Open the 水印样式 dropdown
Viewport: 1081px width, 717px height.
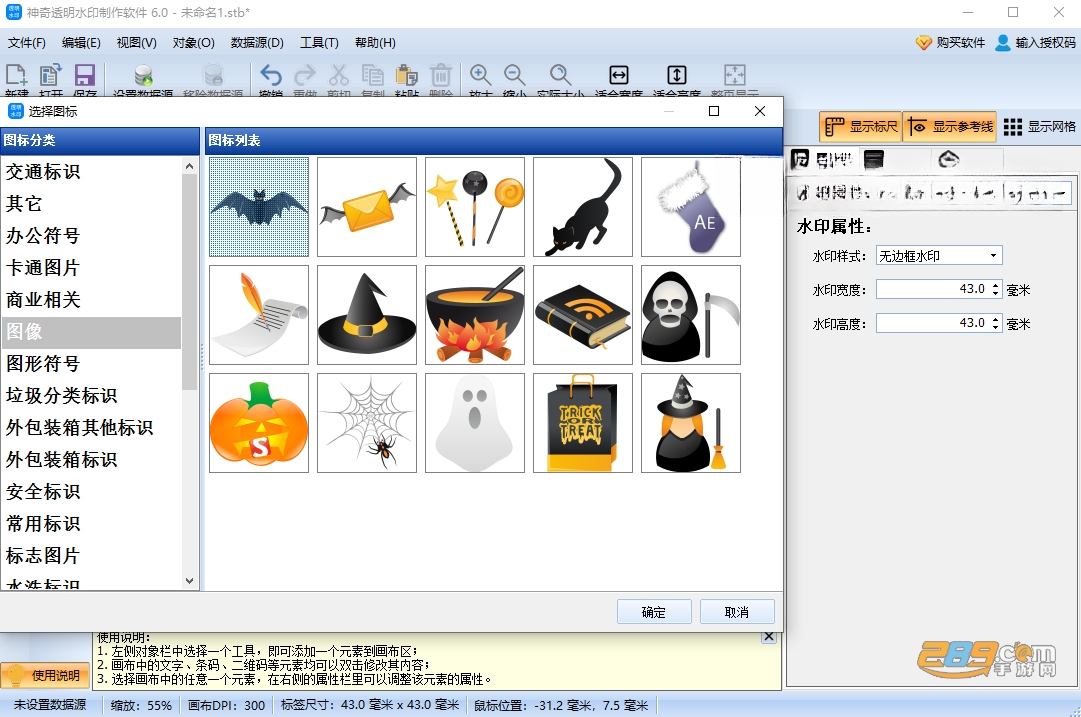pyautogui.click(x=939, y=256)
